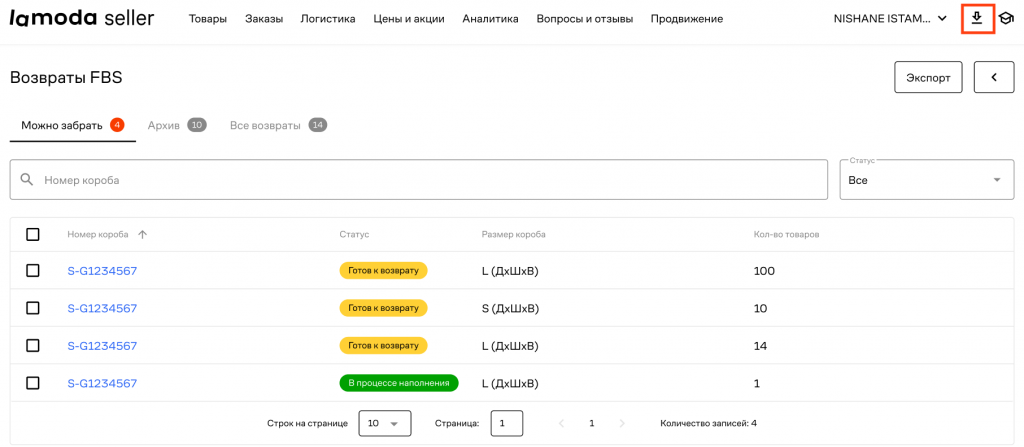
Task: Open box link in the 10-item row
Action: (102, 308)
